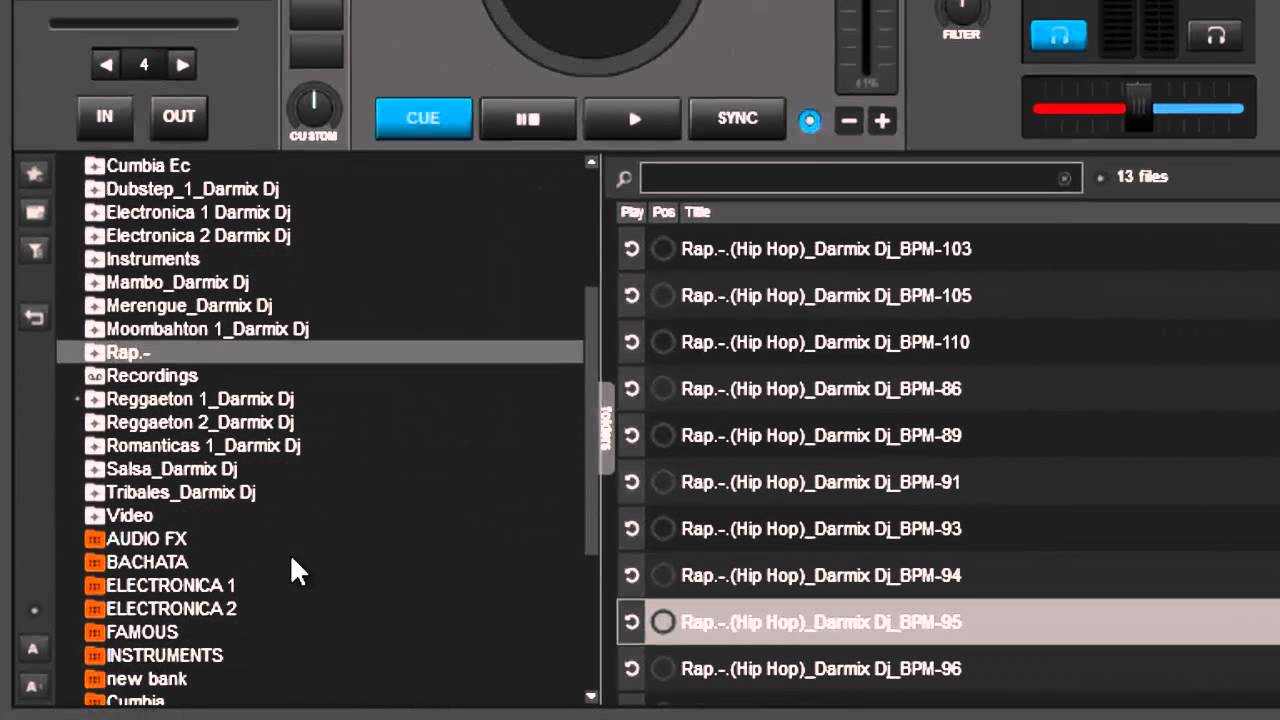Click the A icon at the sidebar bottom
Image resolution: width=1280 pixels, height=720 pixels.
(34, 649)
